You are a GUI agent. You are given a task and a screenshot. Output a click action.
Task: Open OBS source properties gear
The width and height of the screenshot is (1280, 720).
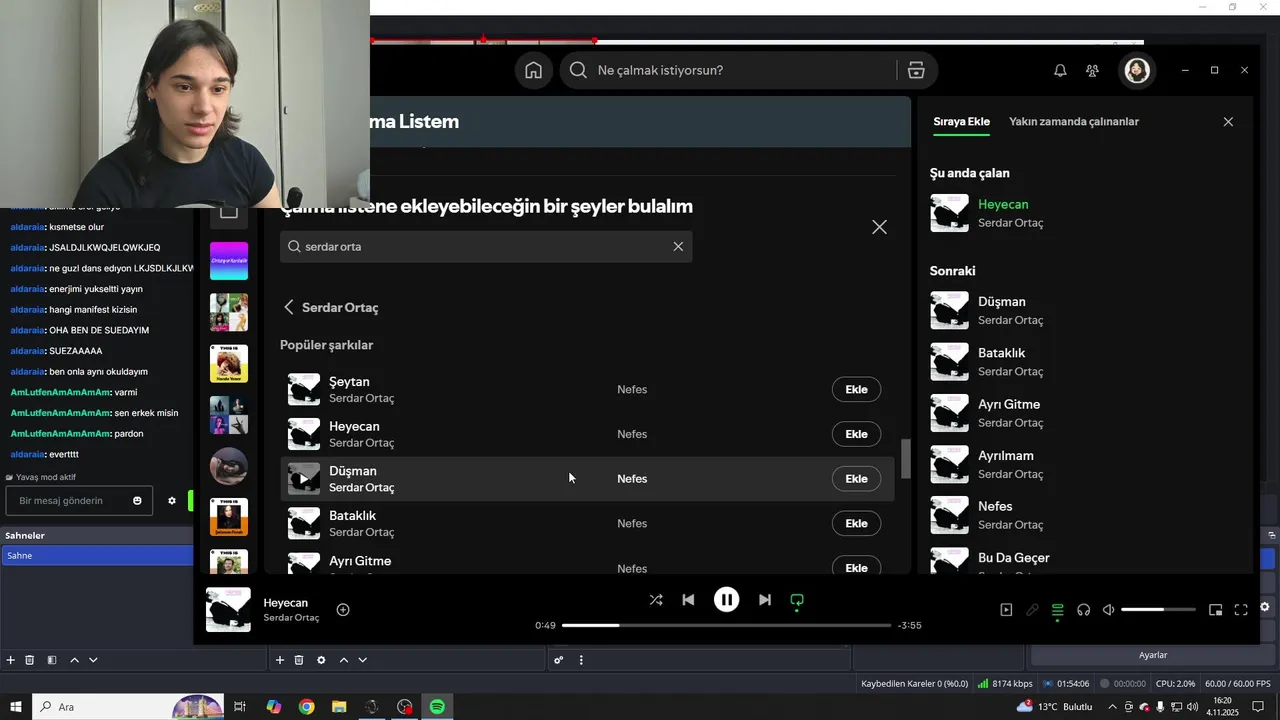click(x=321, y=660)
